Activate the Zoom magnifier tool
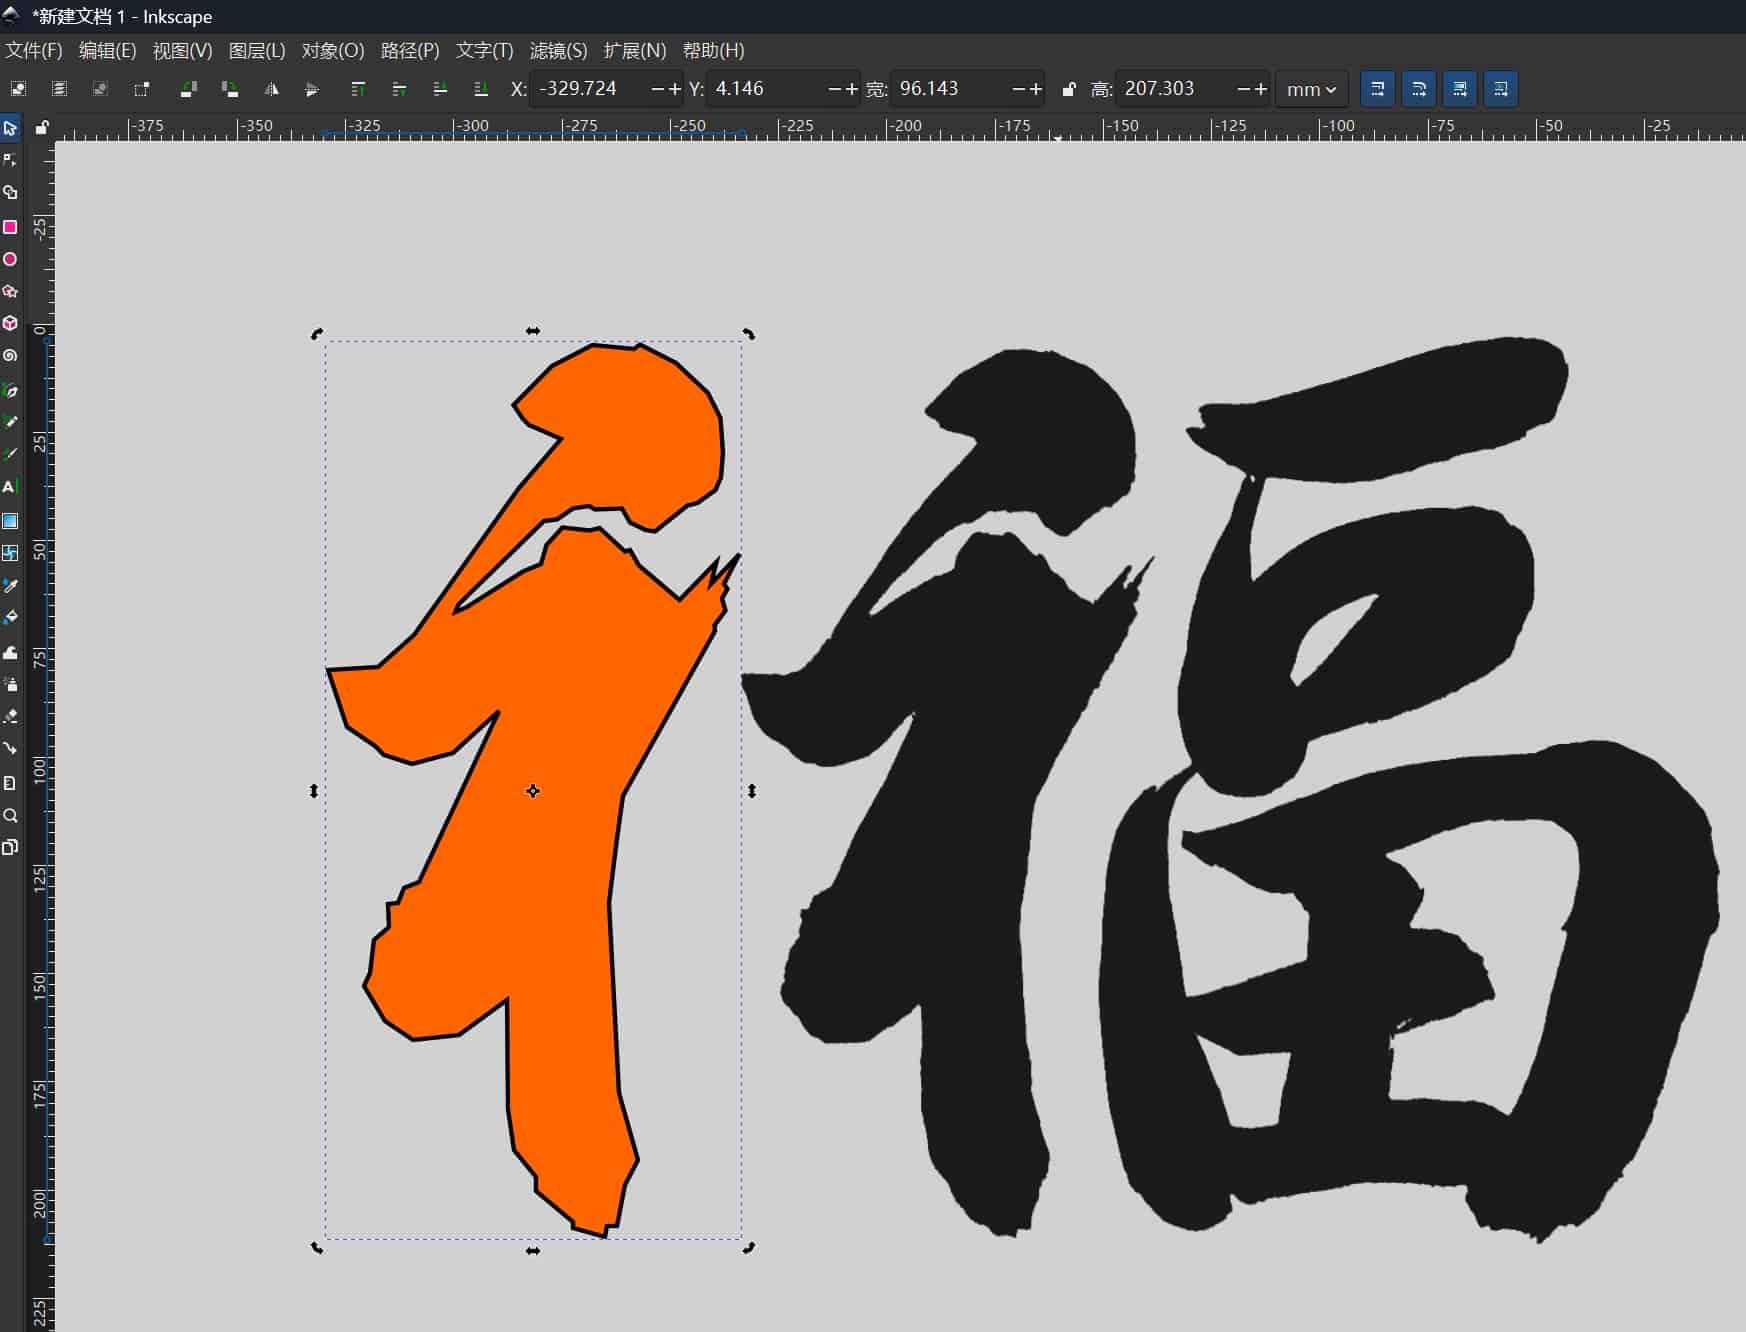The image size is (1746, 1332). (10, 815)
